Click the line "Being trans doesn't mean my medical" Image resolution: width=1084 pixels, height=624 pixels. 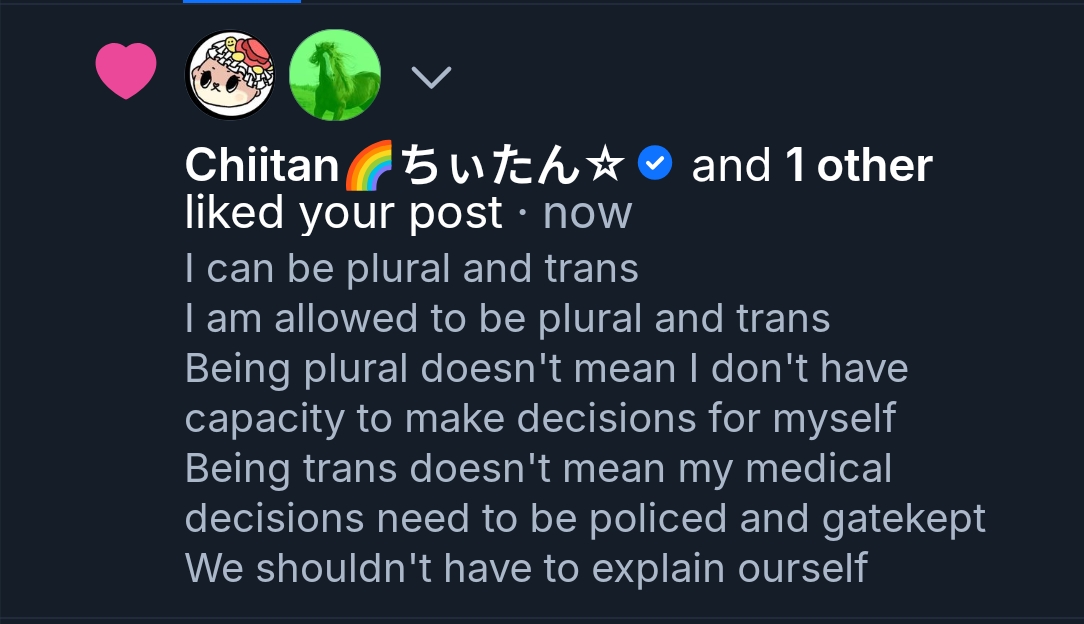pyautogui.click(x=538, y=468)
